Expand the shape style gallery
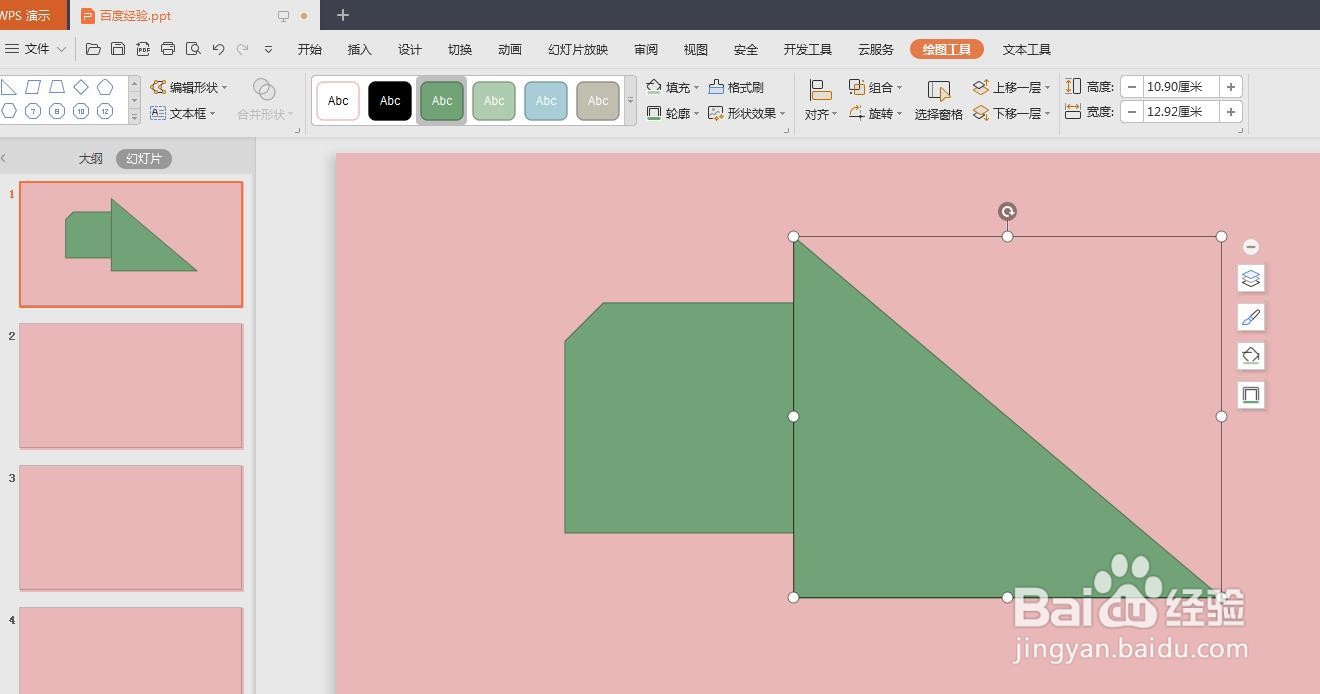1320x694 pixels. point(631,100)
